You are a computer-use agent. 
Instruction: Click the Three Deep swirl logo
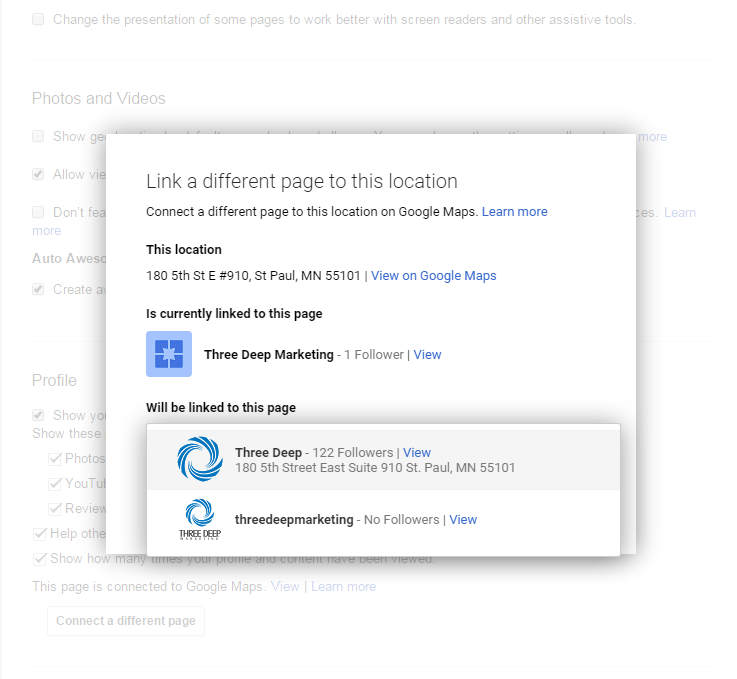[x=200, y=459]
